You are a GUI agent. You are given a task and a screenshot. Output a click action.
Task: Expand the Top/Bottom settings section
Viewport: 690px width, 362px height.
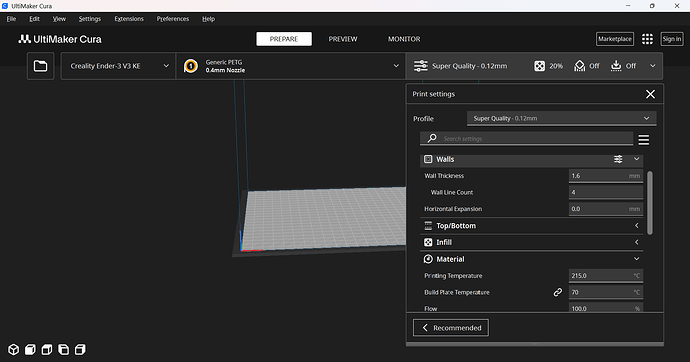(532, 226)
